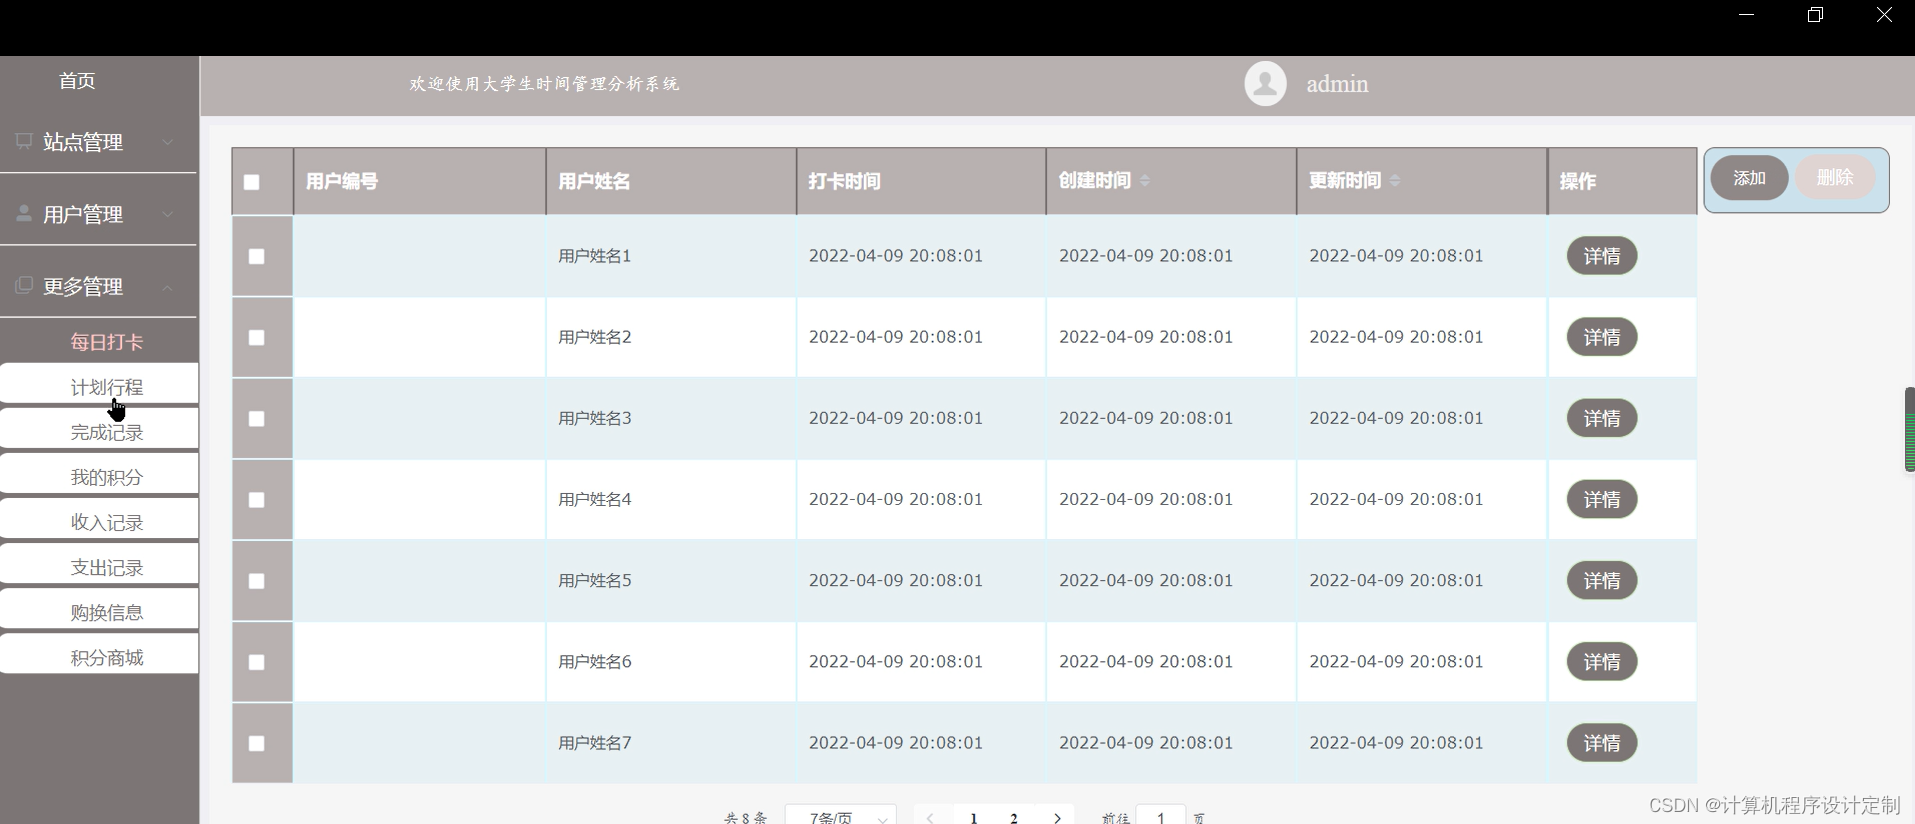Check the row for 用户姓名6
Image resolution: width=1915 pixels, height=824 pixels.
(x=257, y=662)
